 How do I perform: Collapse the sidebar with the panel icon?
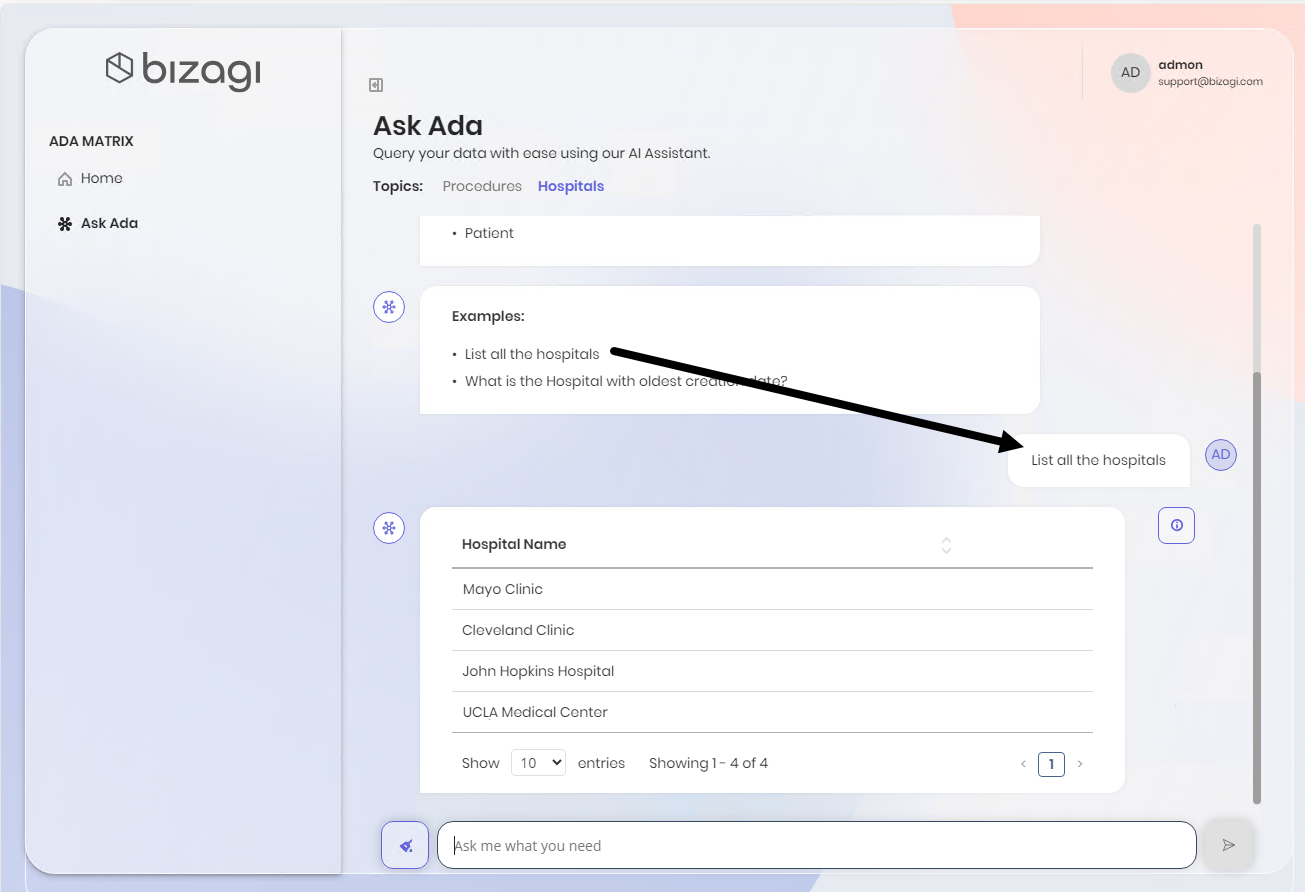pos(376,85)
